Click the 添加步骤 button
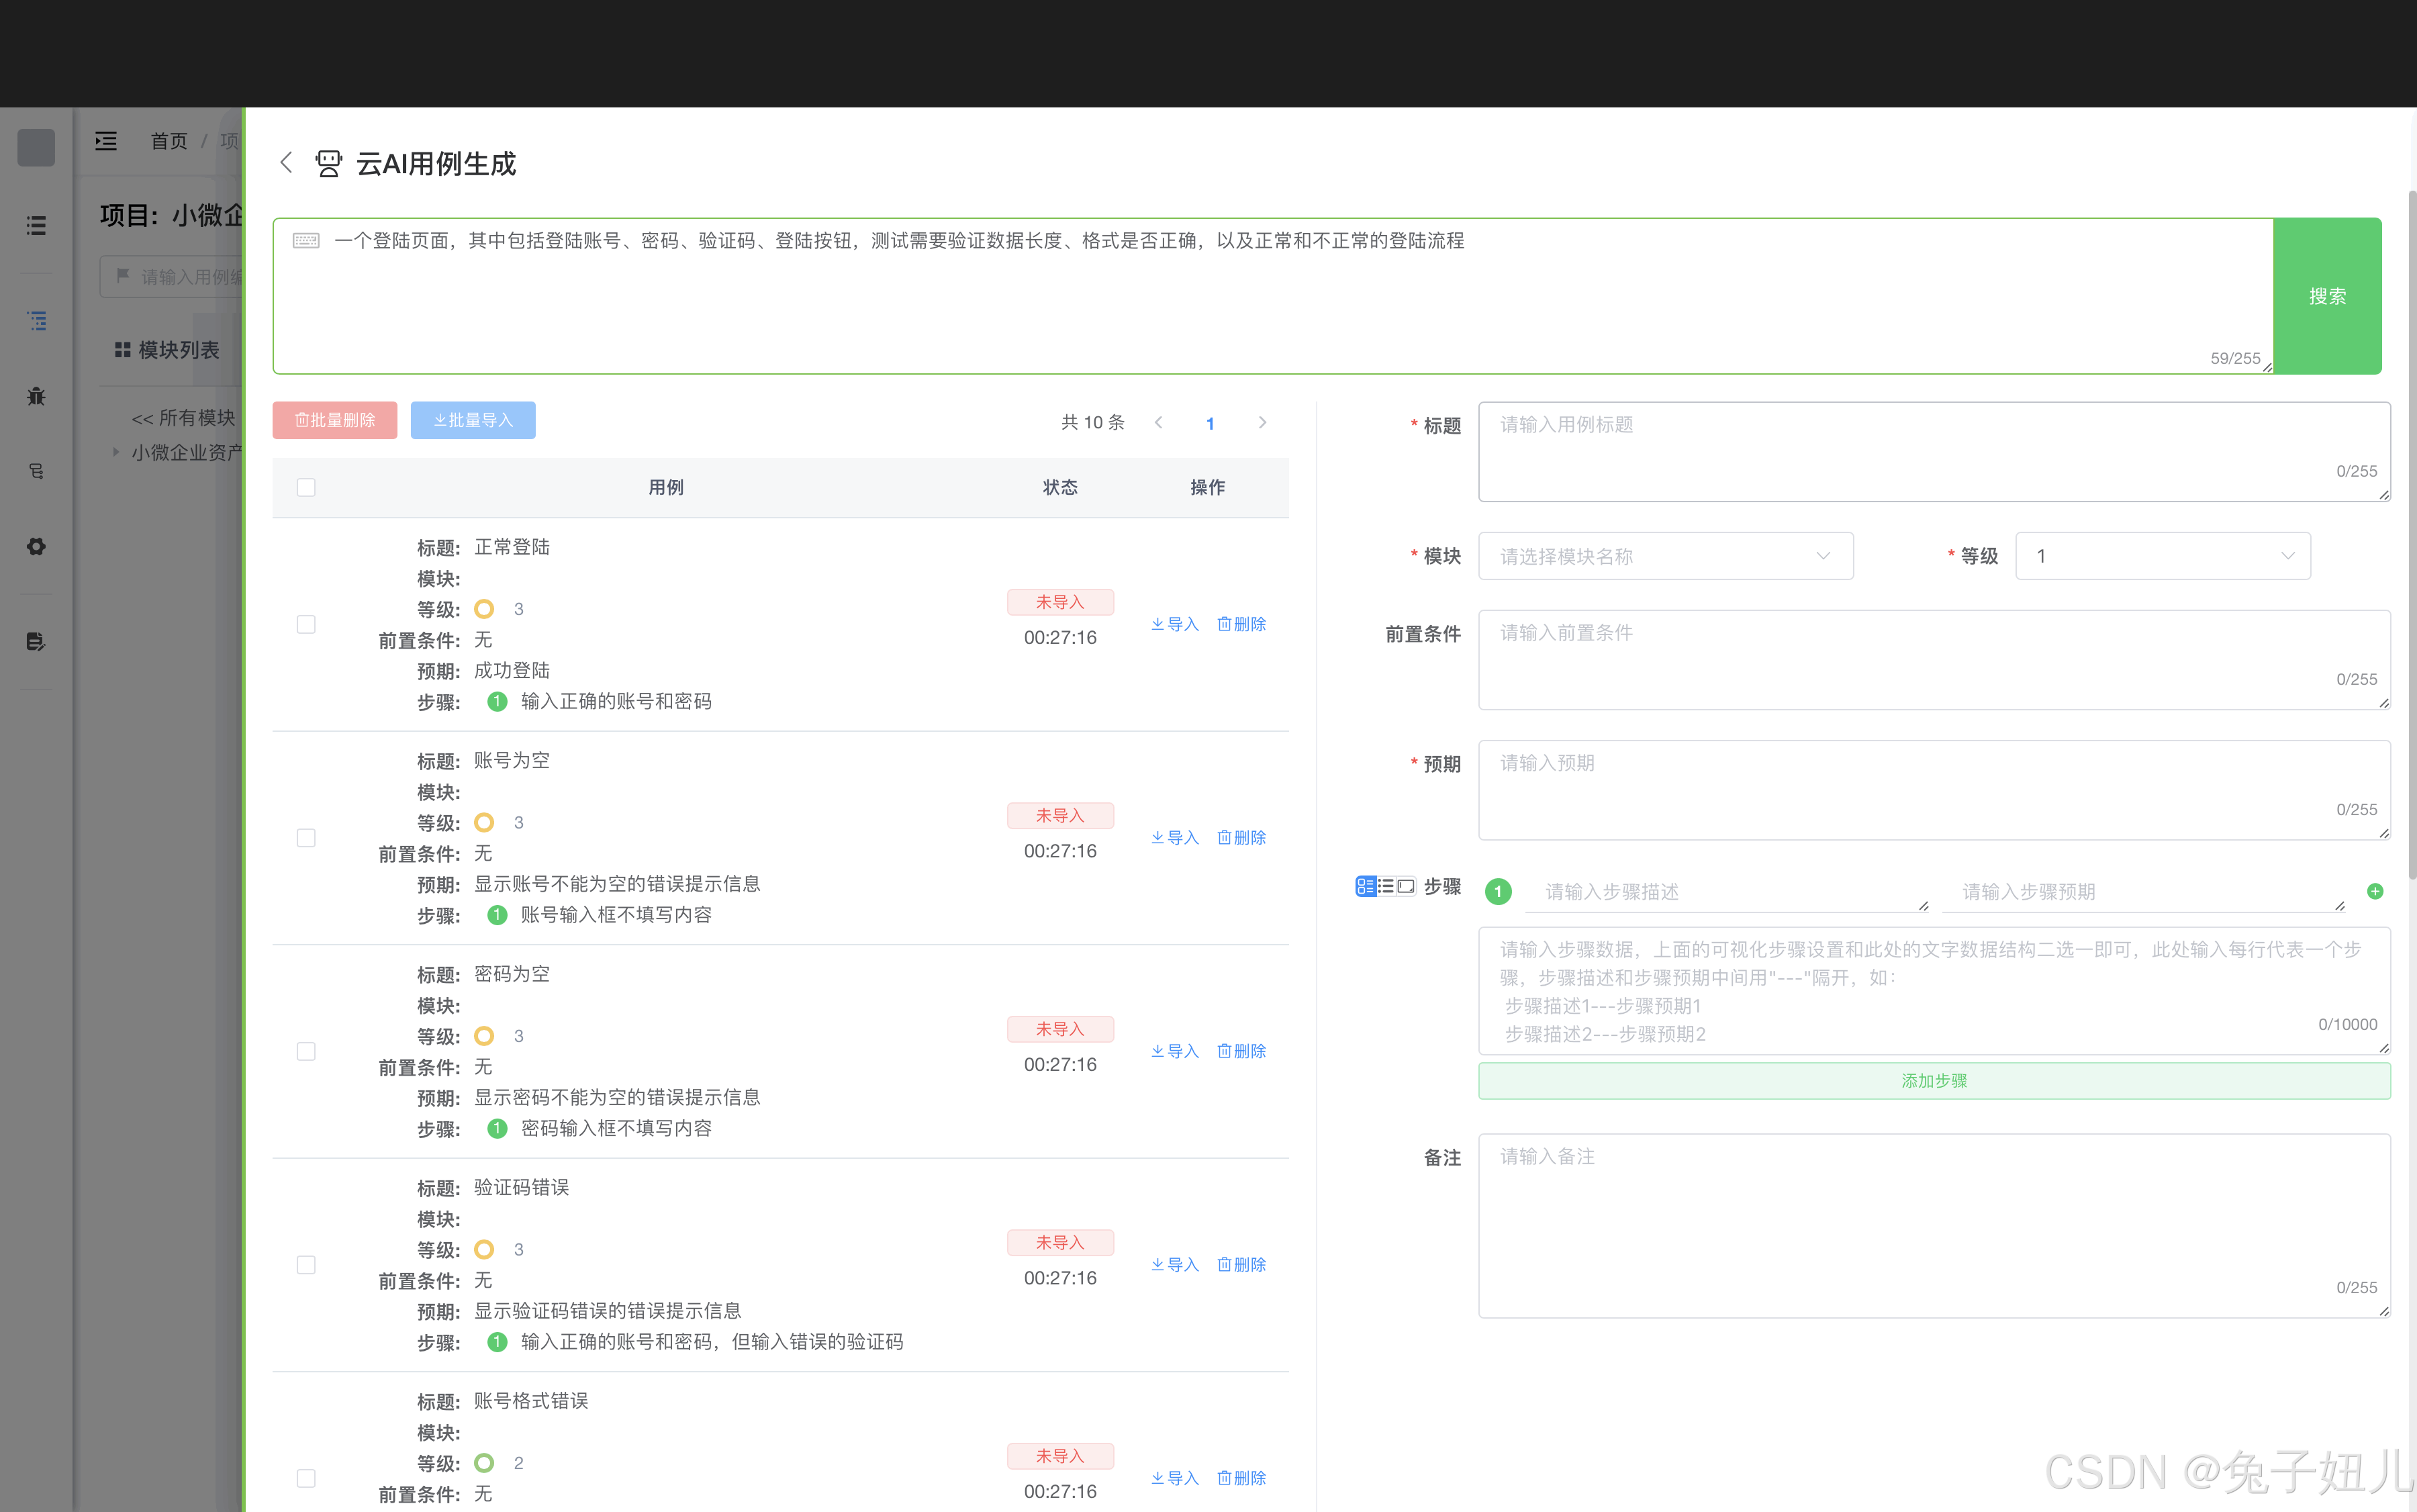Image resolution: width=2417 pixels, height=1512 pixels. tap(1933, 1081)
